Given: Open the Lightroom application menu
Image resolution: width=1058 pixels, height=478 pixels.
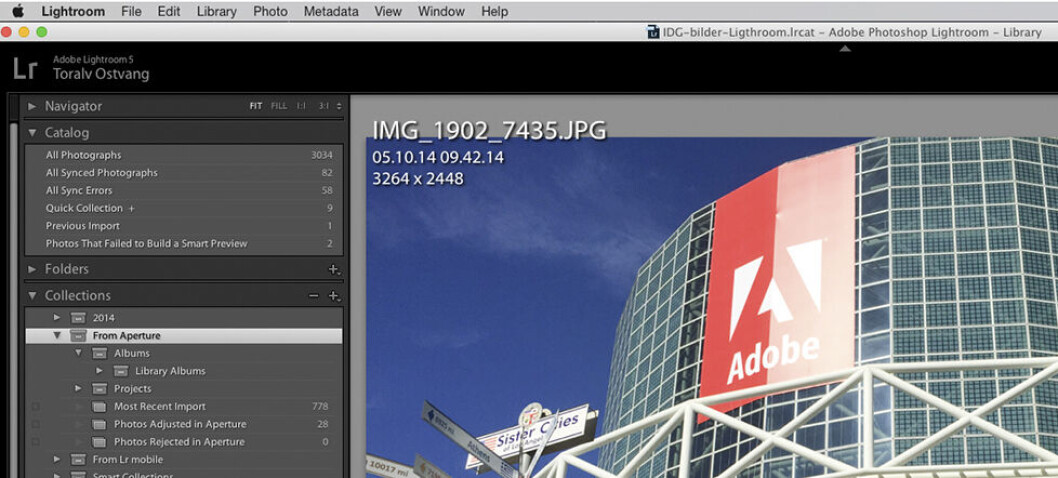Looking at the screenshot, I should [x=73, y=11].
